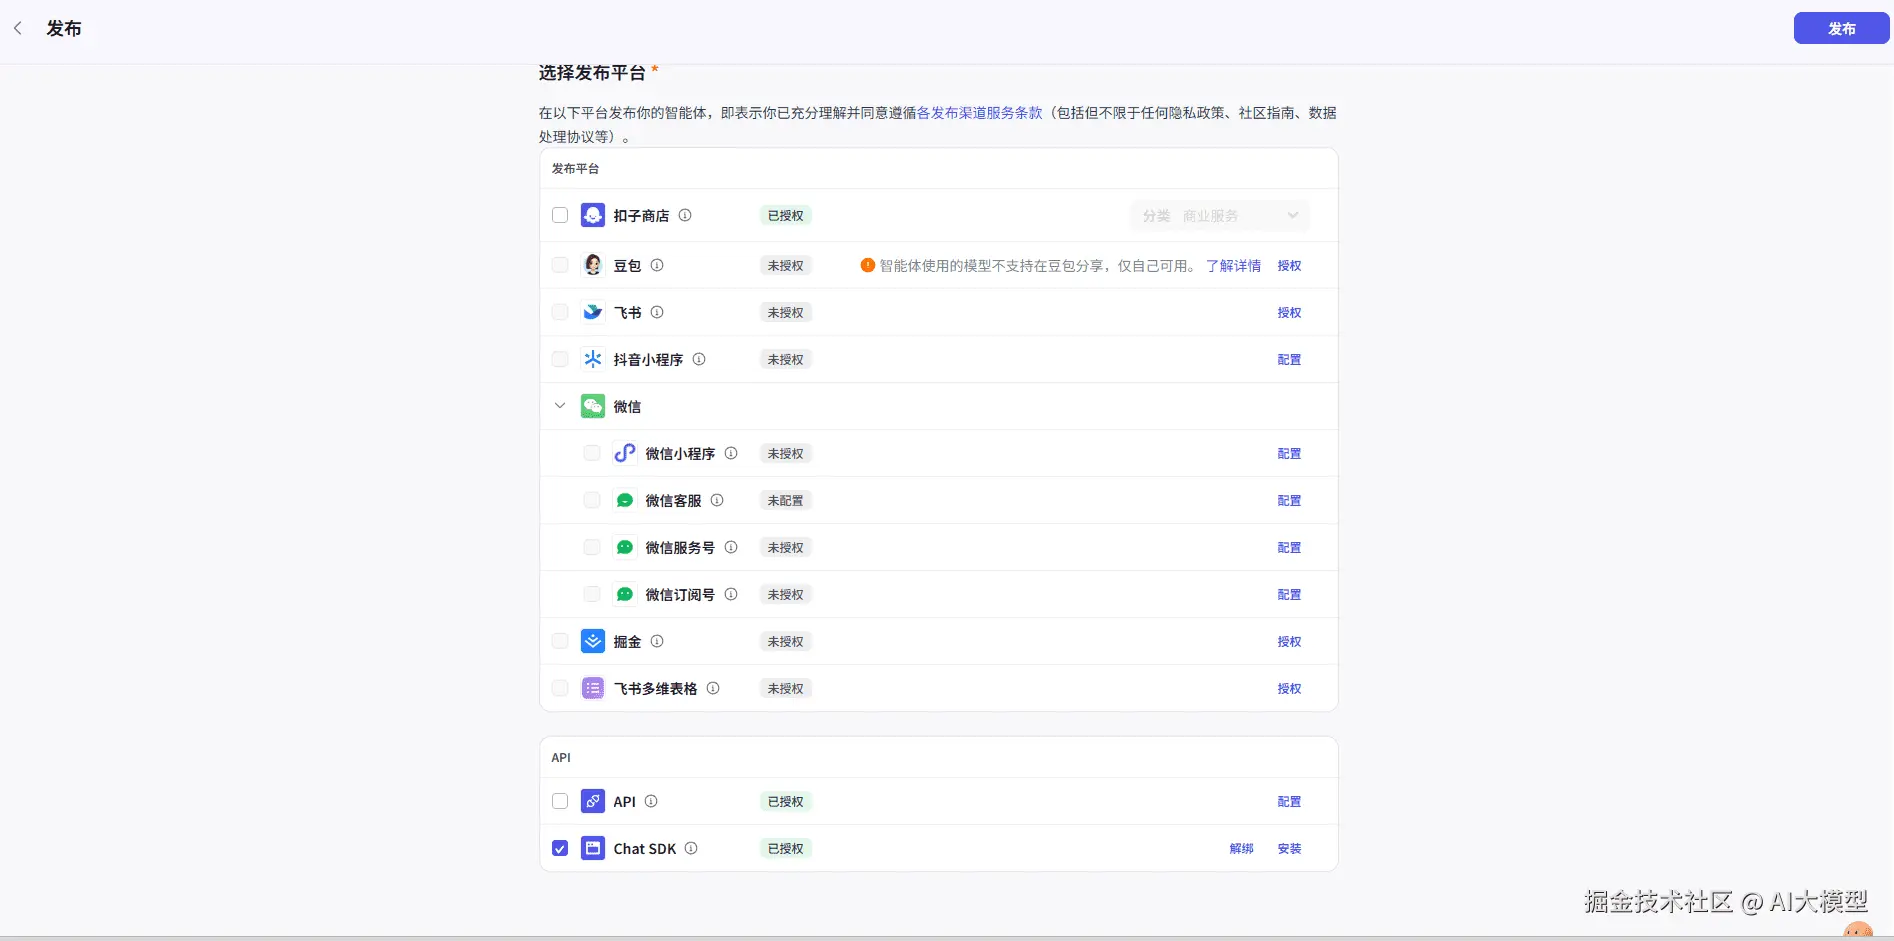Click the 抖音小程序 icon

point(593,359)
